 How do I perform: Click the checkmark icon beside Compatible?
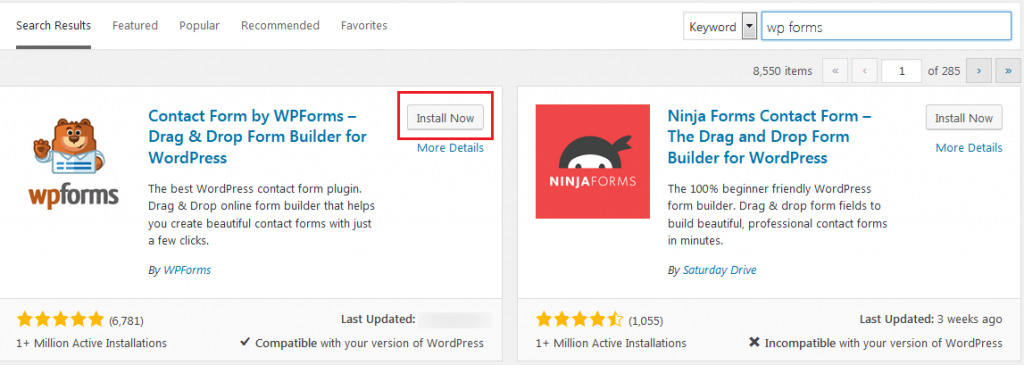tap(245, 342)
